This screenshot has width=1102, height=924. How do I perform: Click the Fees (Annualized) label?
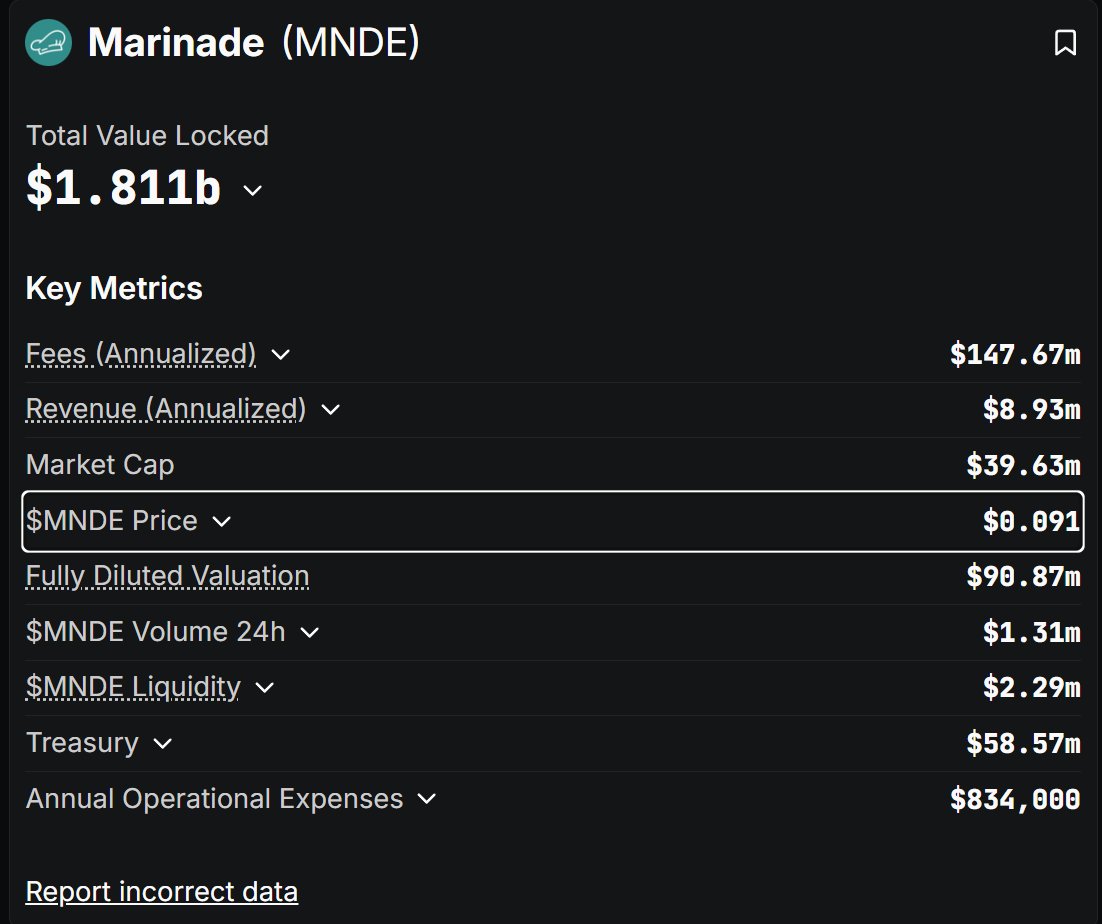(x=141, y=353)
